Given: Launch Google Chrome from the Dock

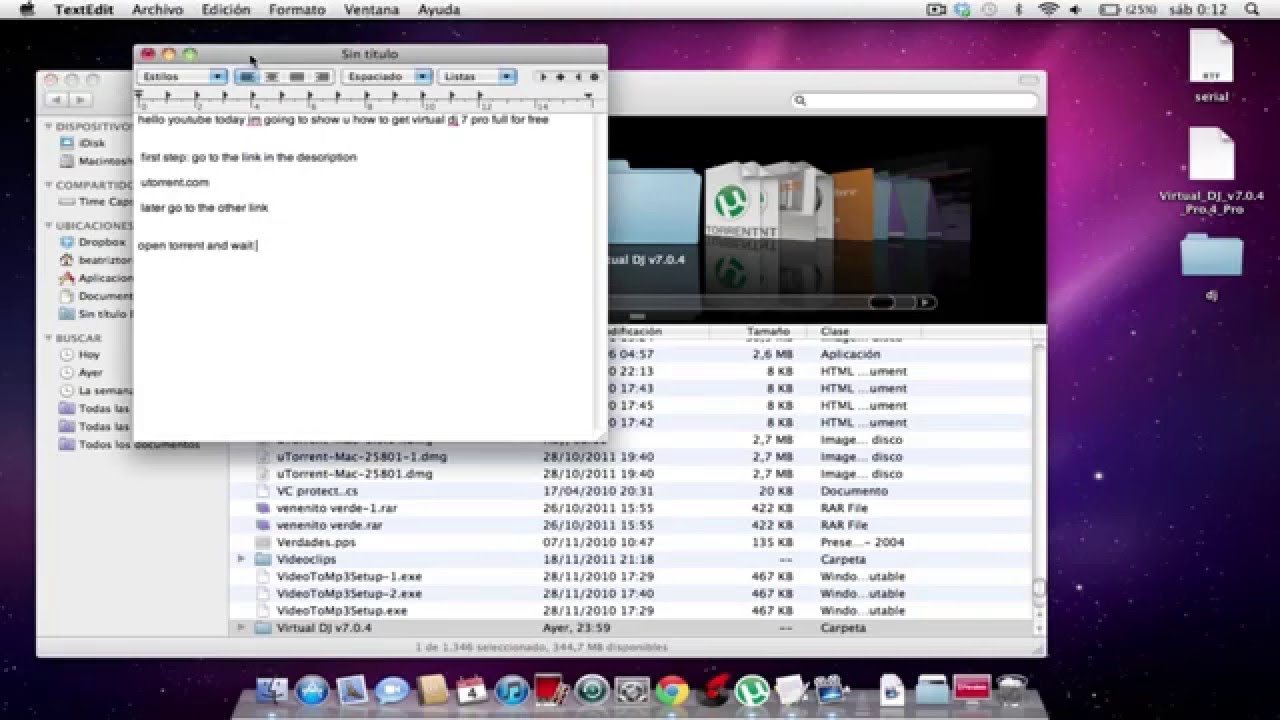Looking at the screenshot, I should pyautogui.click(x=672, y=691).
